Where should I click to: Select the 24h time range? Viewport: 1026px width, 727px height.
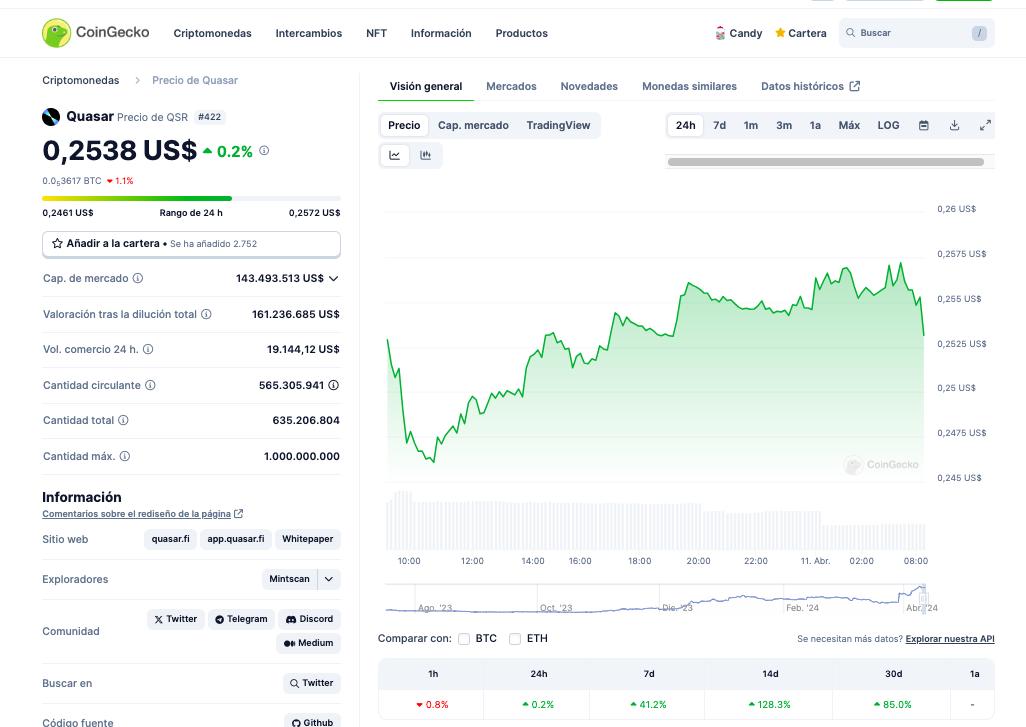point(686,125)
